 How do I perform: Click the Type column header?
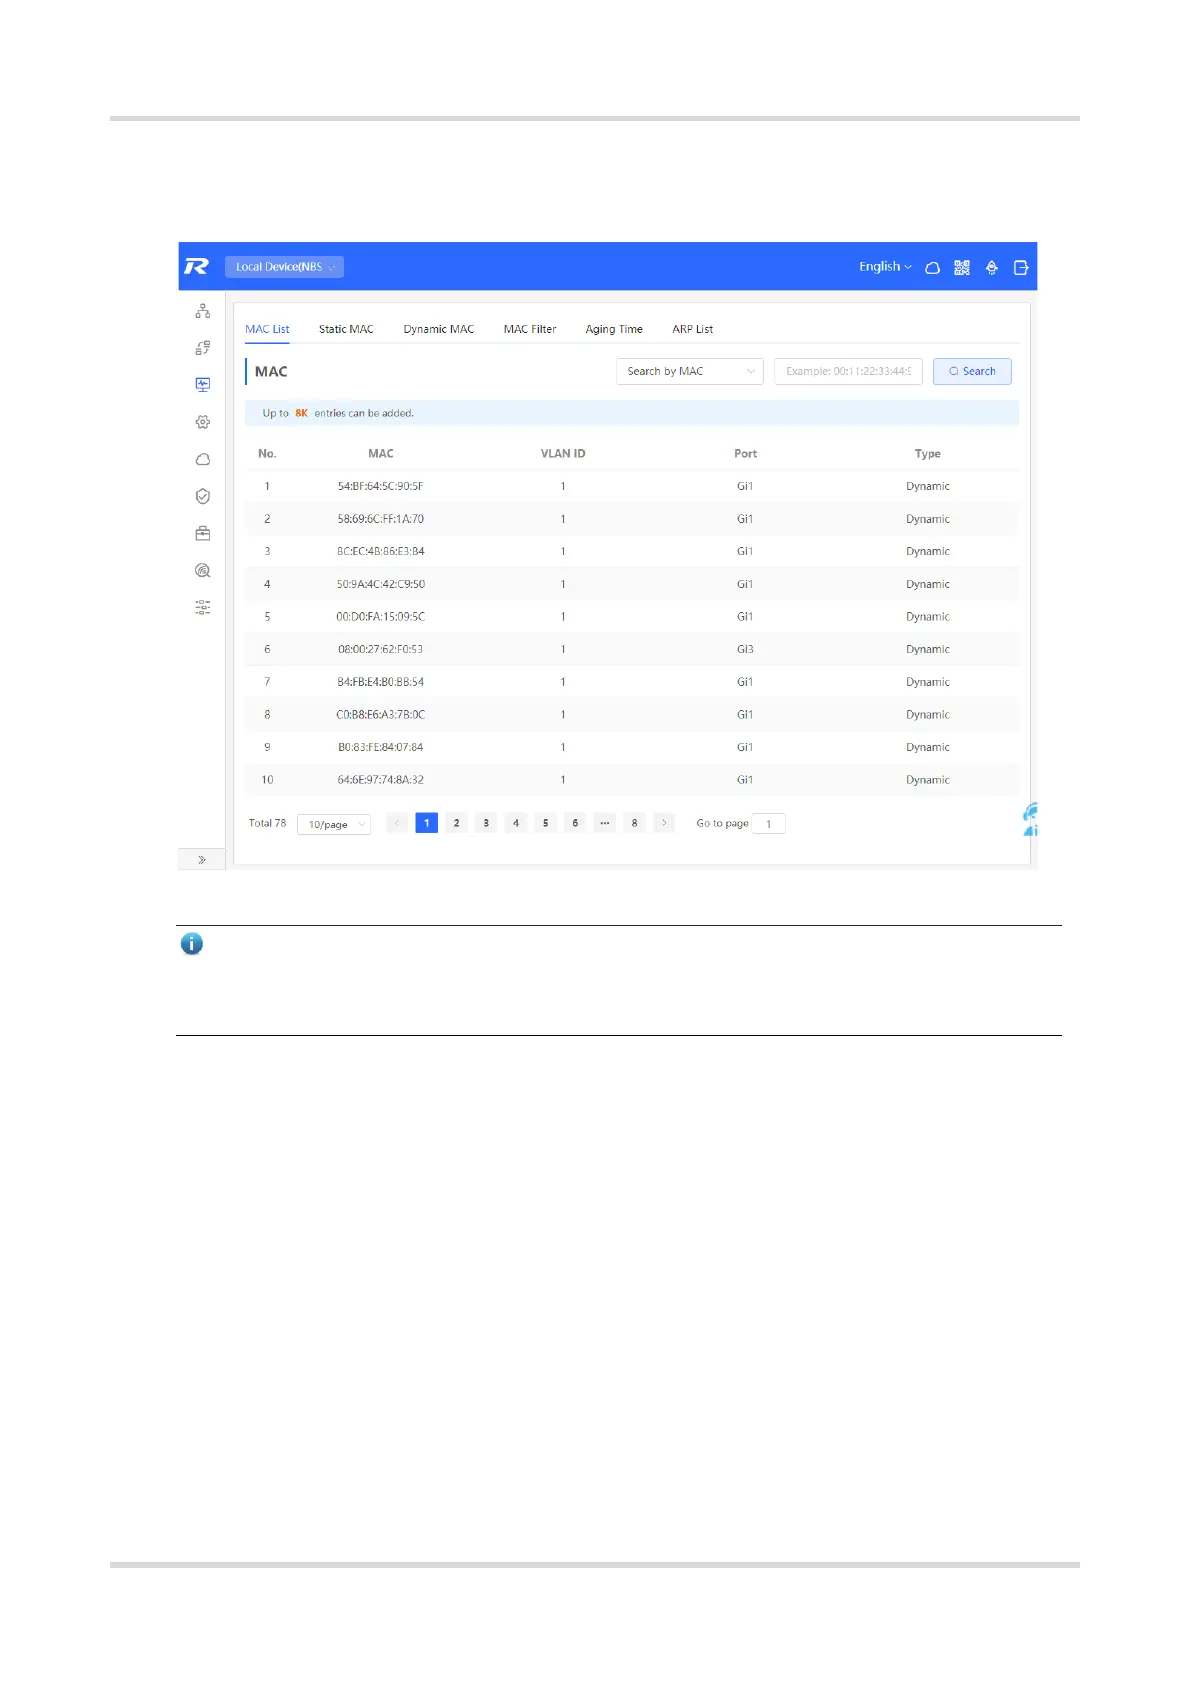(928, 454)
